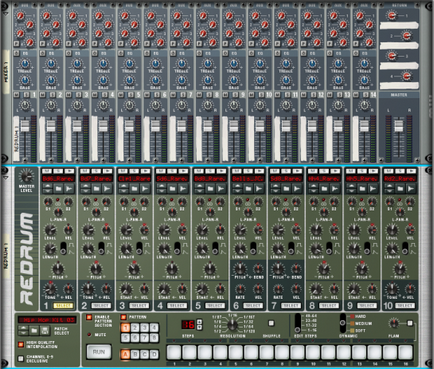The image size is (434, 369).
Task: Increase the Steps count with up arrow
Action: click(x=199, y=322)
